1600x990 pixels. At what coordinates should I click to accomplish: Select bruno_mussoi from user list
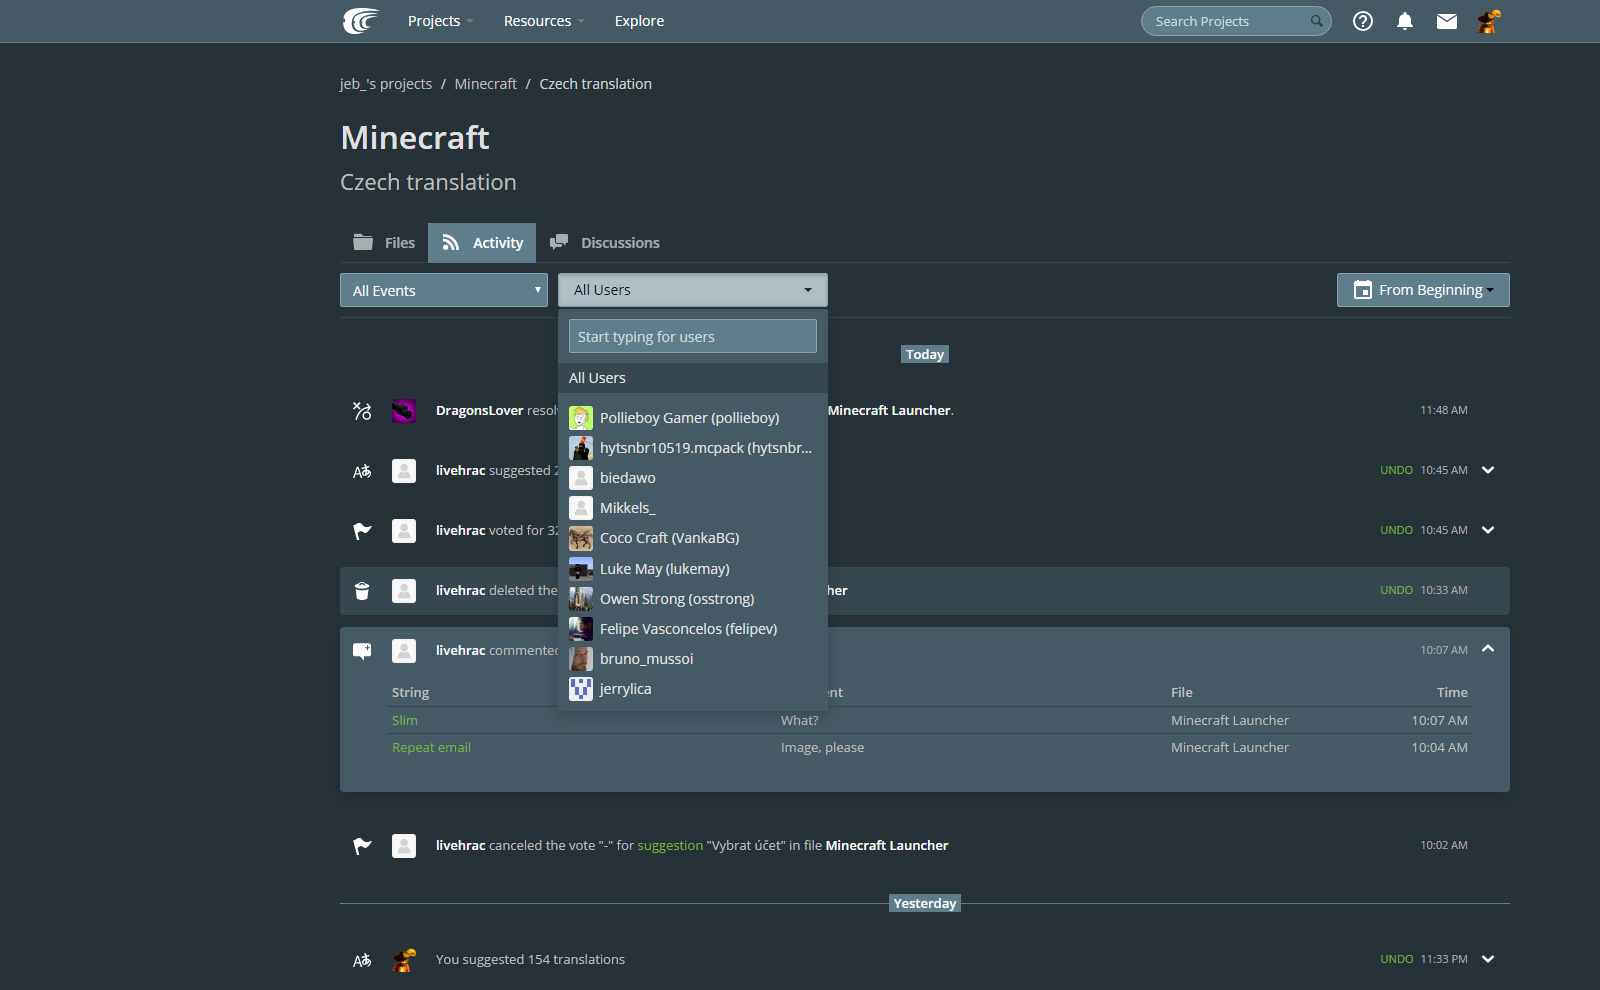pos(693,659)
